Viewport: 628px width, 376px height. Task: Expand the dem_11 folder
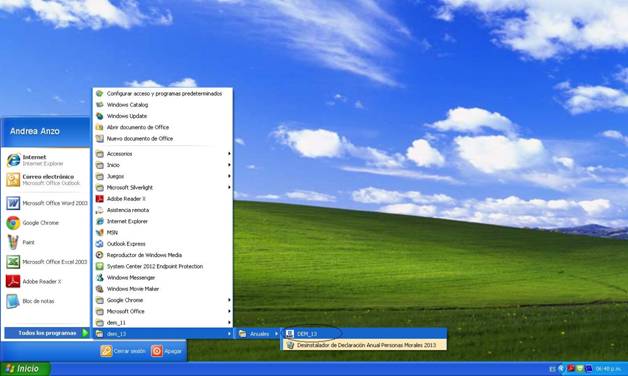163,322
